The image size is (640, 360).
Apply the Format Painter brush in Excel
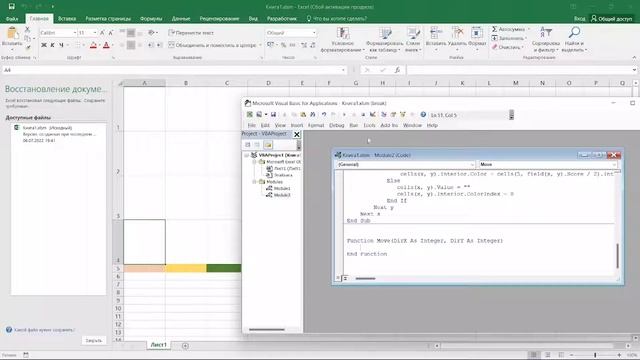(x=27, y=47)
